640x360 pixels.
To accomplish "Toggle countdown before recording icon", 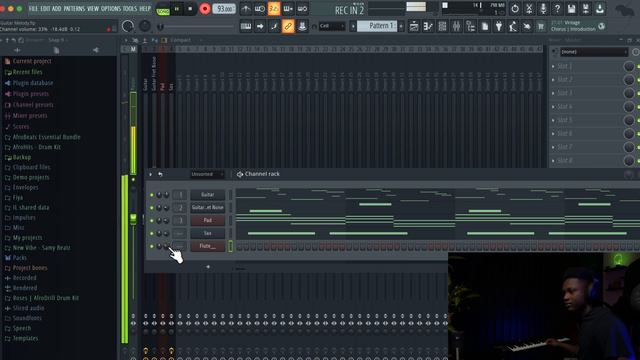I will pyautogui.click(x=274, y=9).
